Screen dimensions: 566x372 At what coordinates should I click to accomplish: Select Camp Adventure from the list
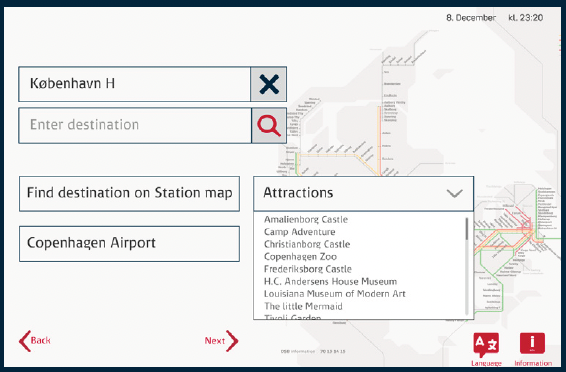300,232
